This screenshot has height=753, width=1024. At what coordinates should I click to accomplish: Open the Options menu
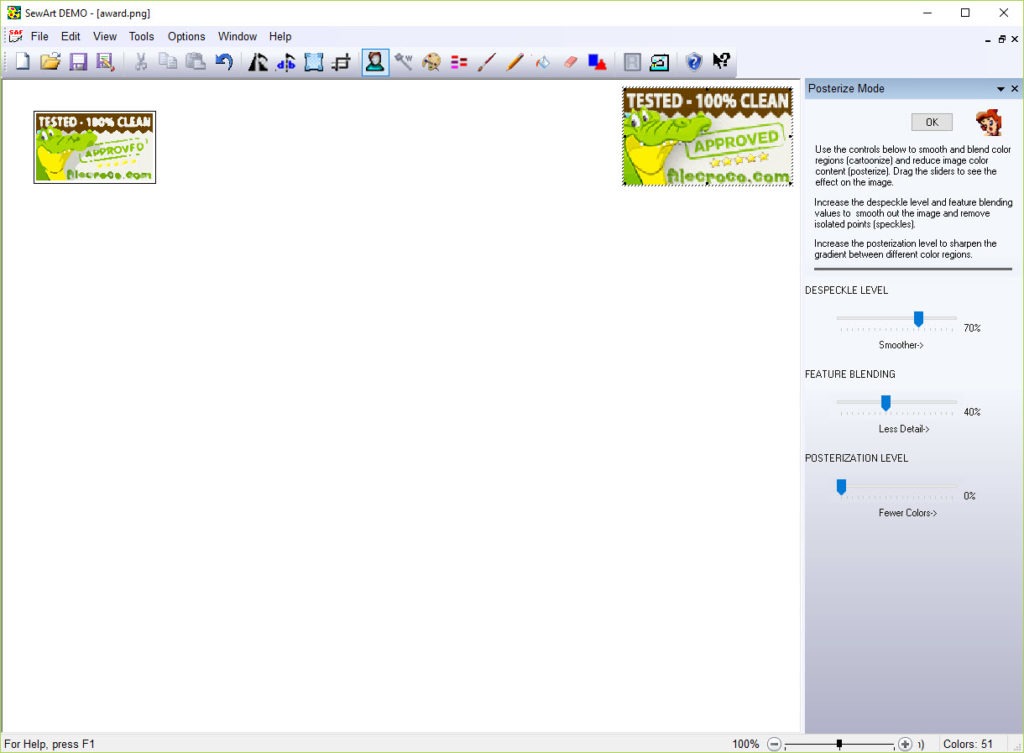click(x=186, y=37)
